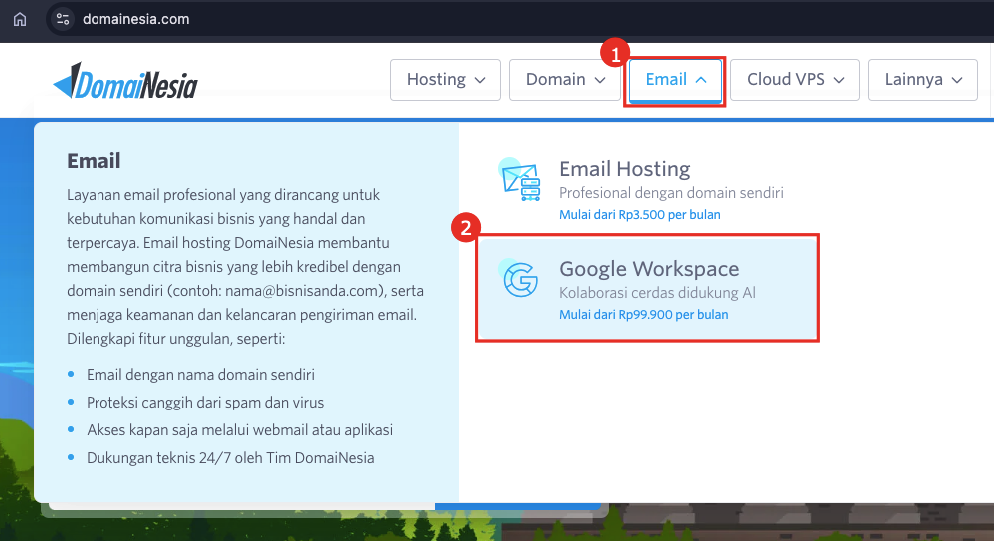Click the Google Workspace G icon
Viewport: 994px width, 541px height.
click(x=520, y=279)
